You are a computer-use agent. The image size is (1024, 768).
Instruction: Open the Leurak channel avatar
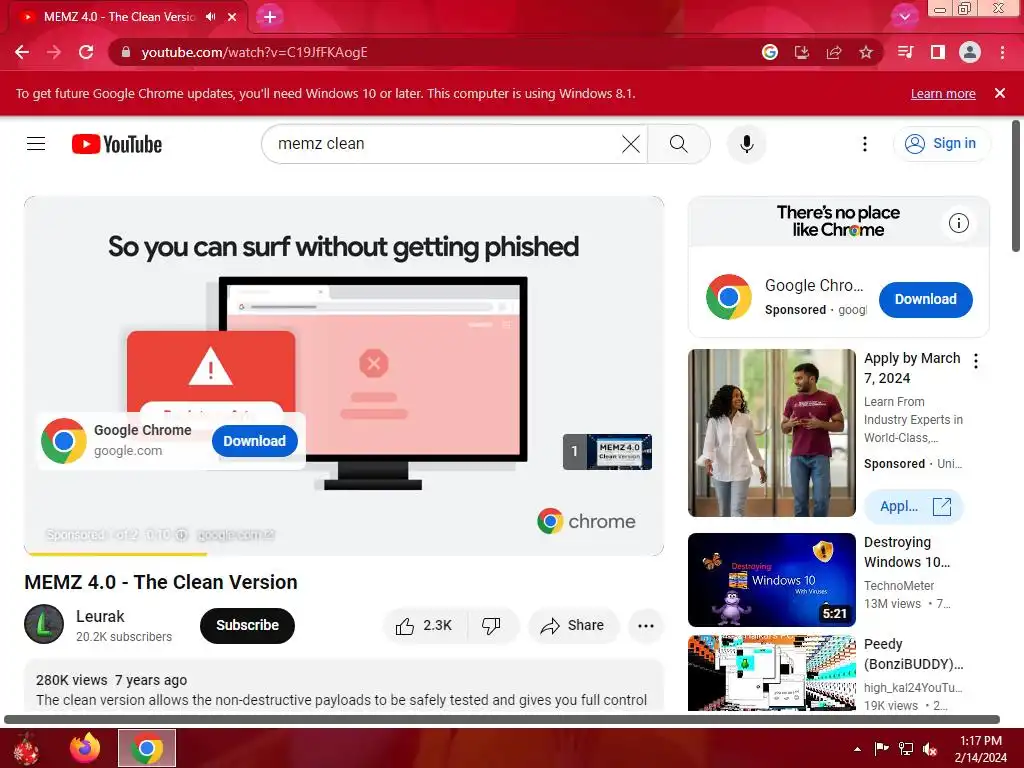(44, 624)
